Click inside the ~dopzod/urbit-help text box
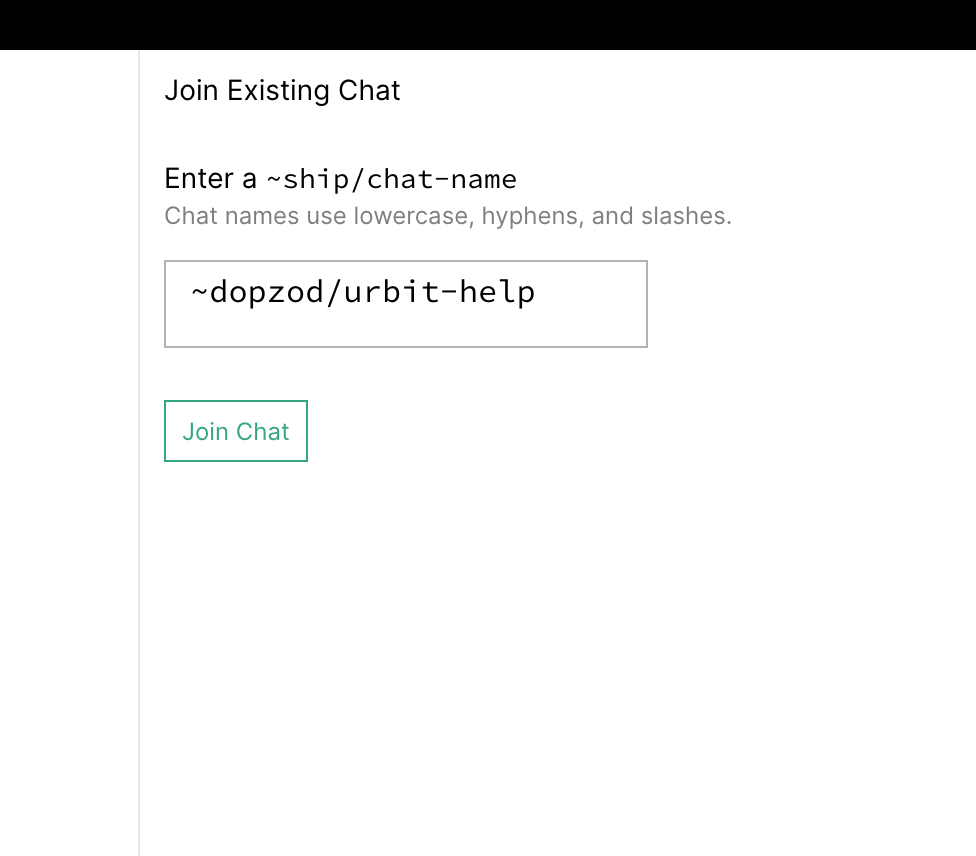The height and width of the screenshot is (856, 976). [405, 304]
